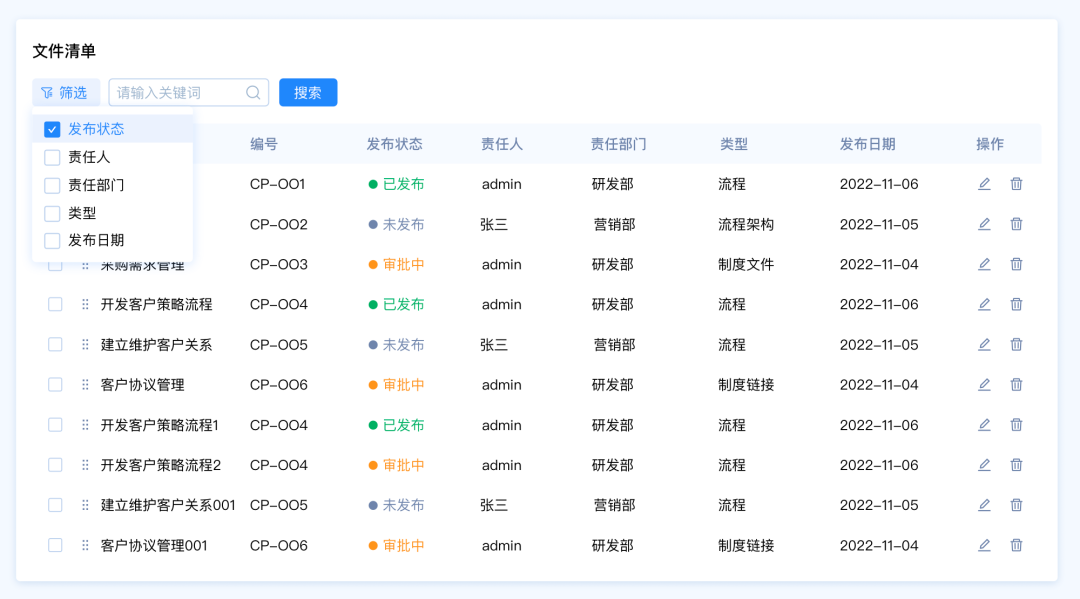Click the magnifier icon in the keyword box

tap(253, 93)
